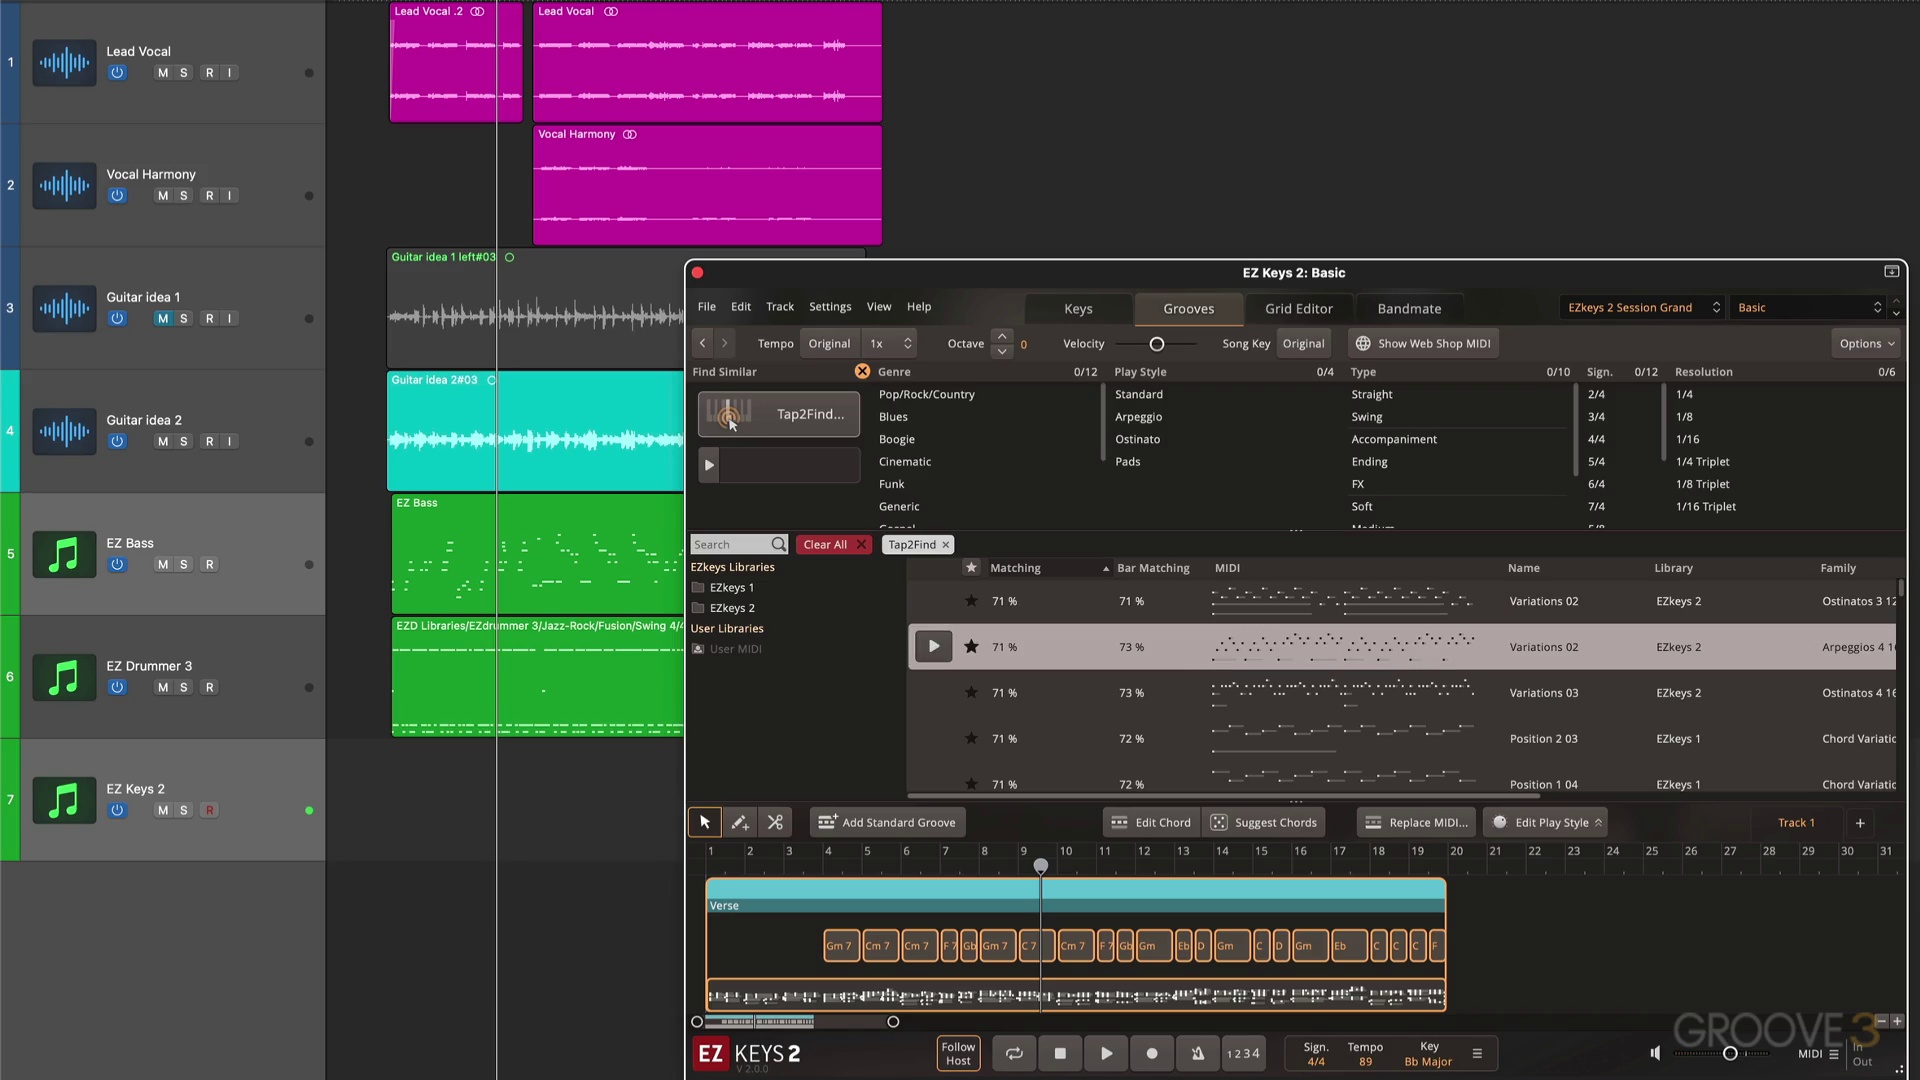Screen dimensions: 1920x1080
Task: Open the Edit menu in EZ Keys
Action: click(740, 307)
